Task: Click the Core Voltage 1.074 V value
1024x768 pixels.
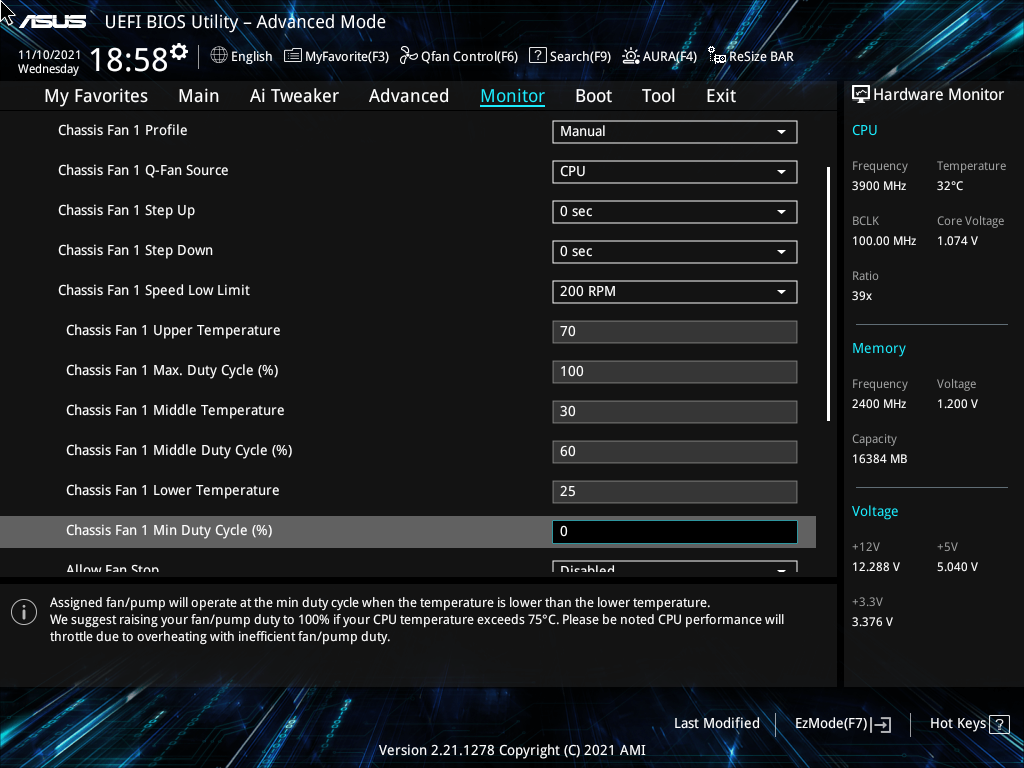Action: (957, 241)
